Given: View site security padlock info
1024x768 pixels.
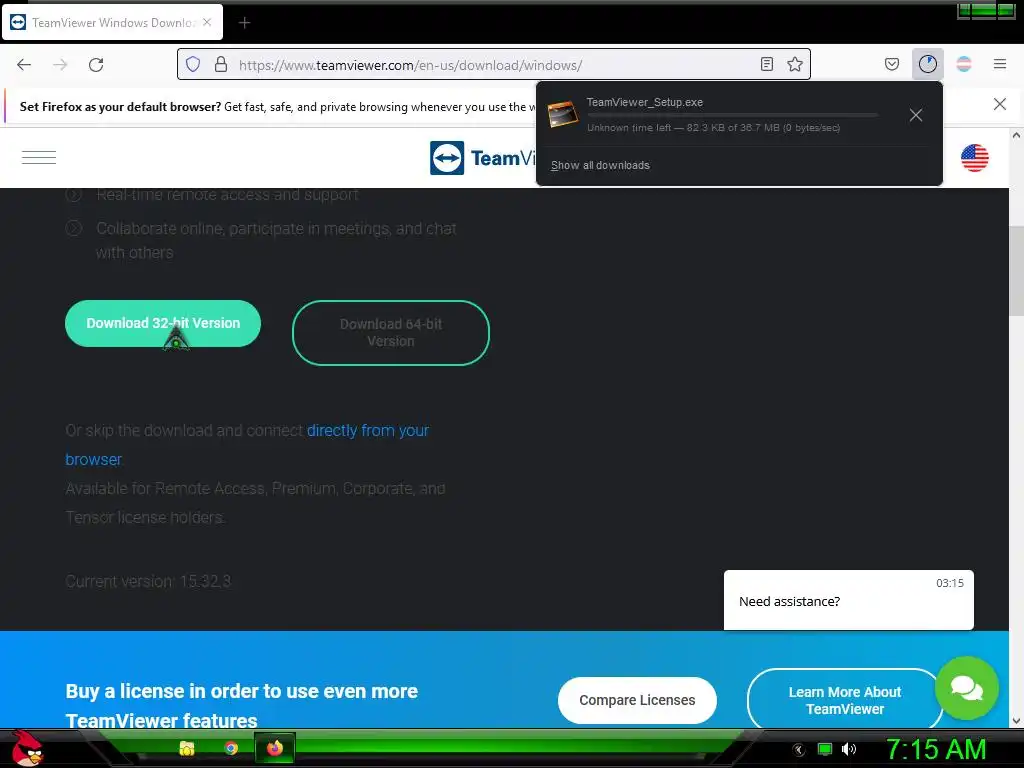Looking at the screenshot, I should (x=221, y=64).
